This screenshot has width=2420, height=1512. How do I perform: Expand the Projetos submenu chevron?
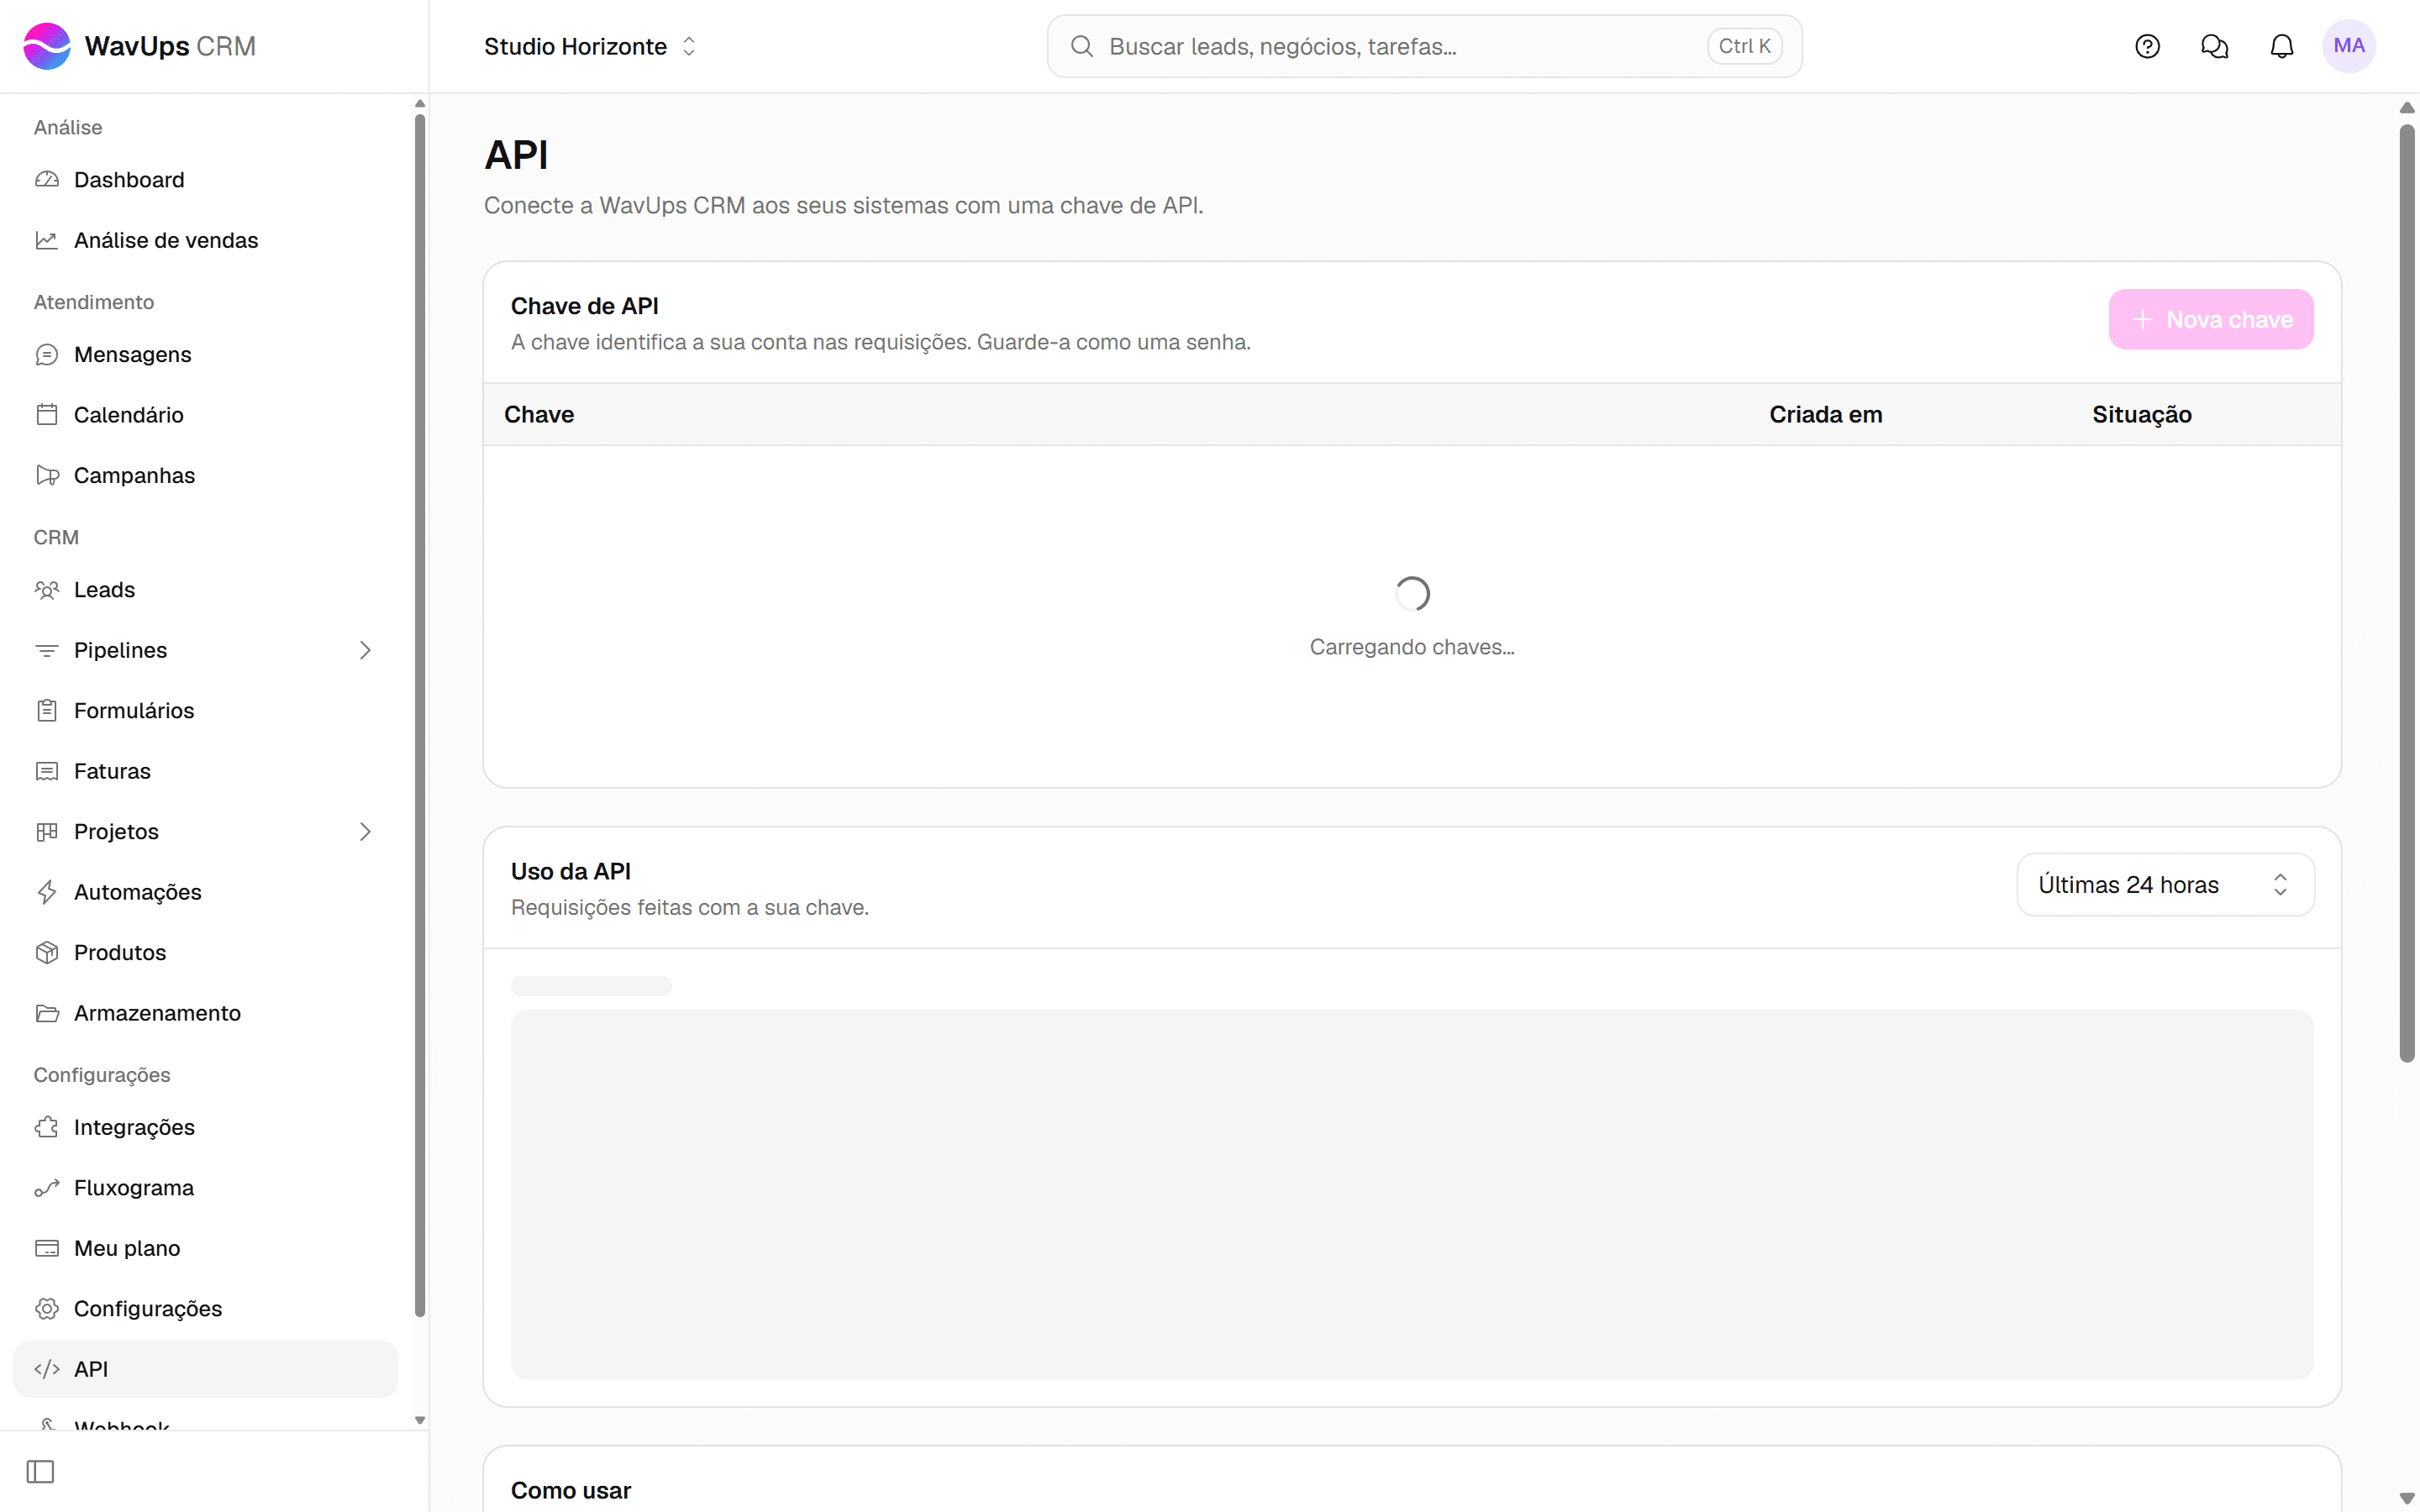[365, 832]
